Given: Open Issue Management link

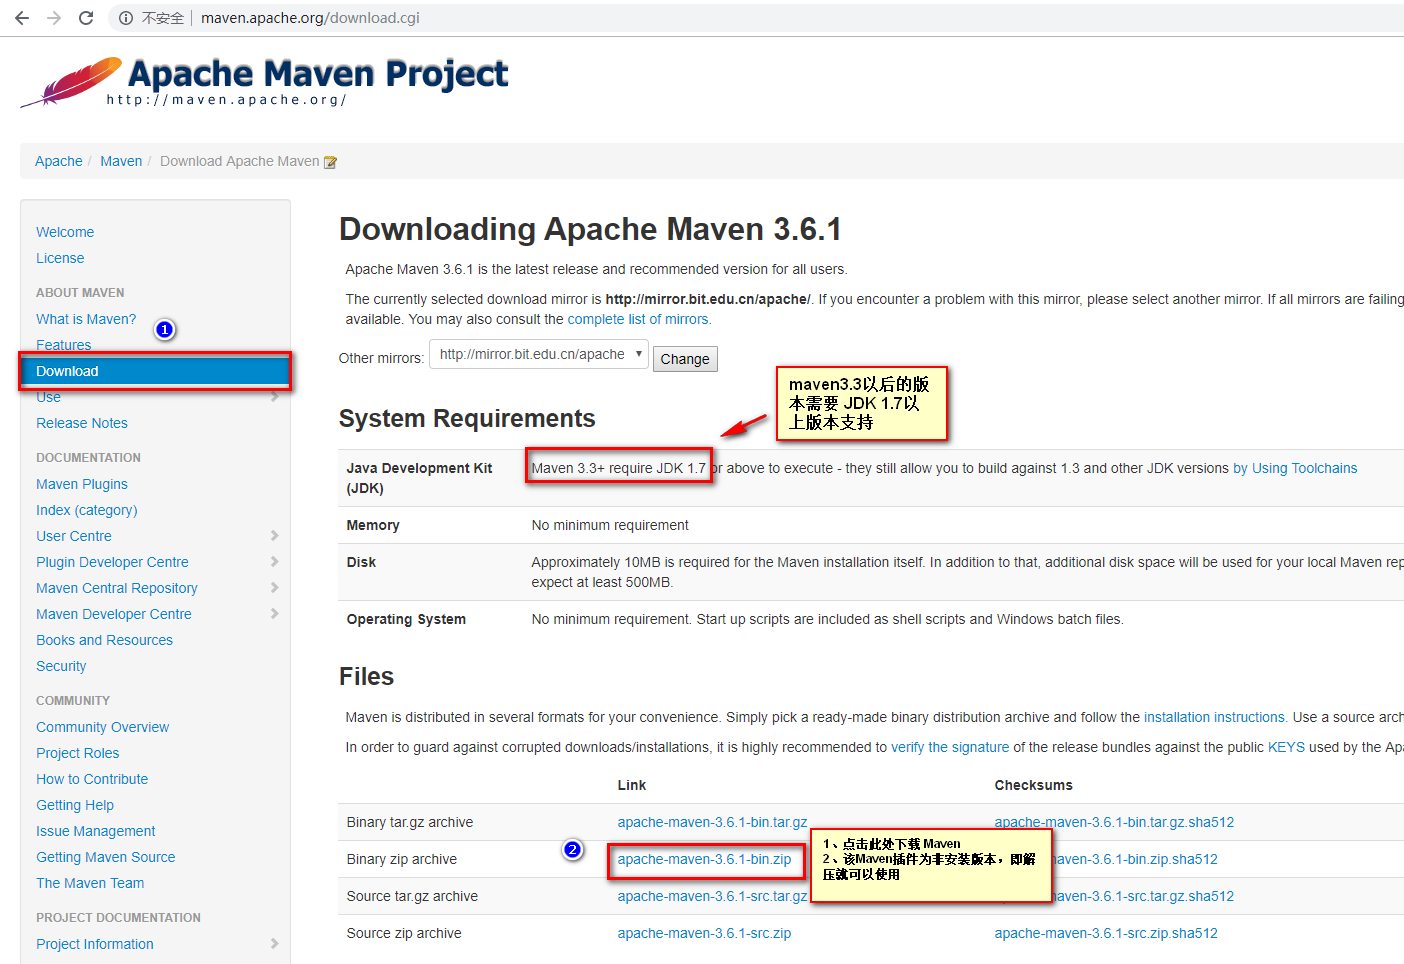Looking at the screenshot, I should [96, 831].
